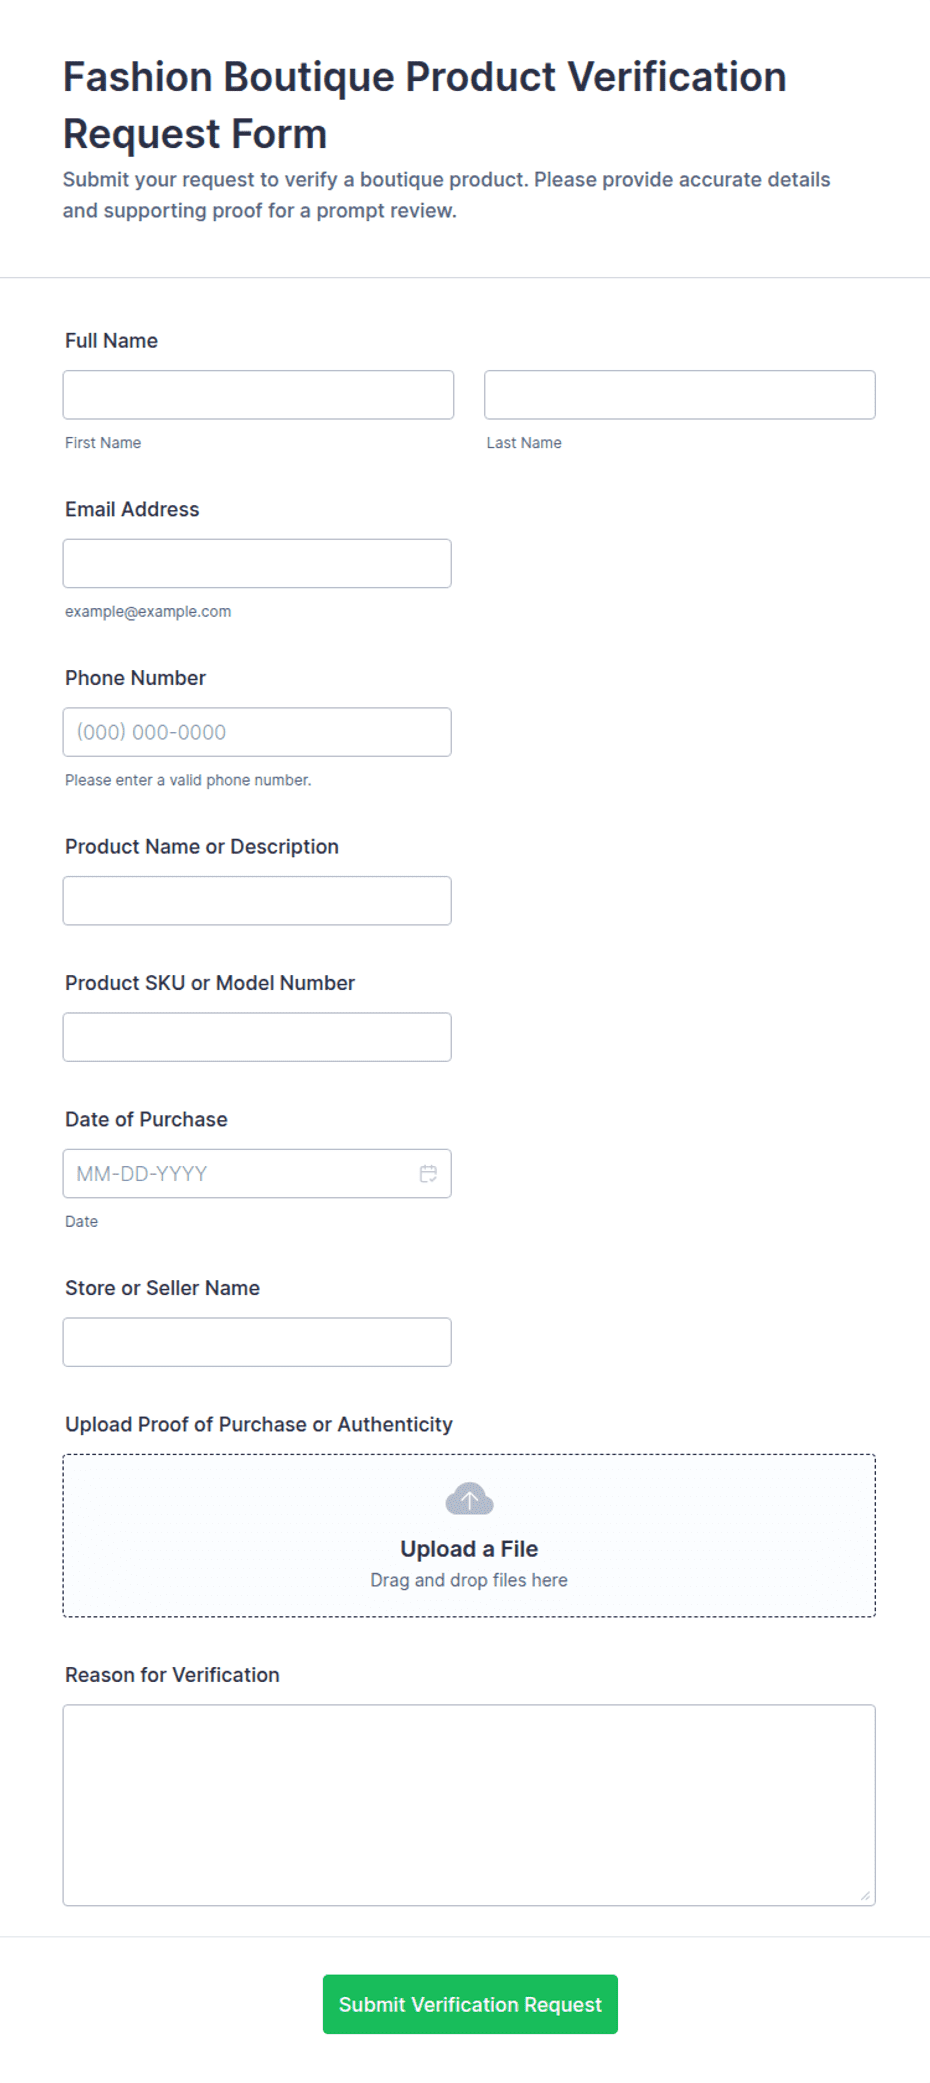Click the Product SKU or Model Number field
The width and height of the screenshot is (930, 2083).
click(x=257, y=1037)
